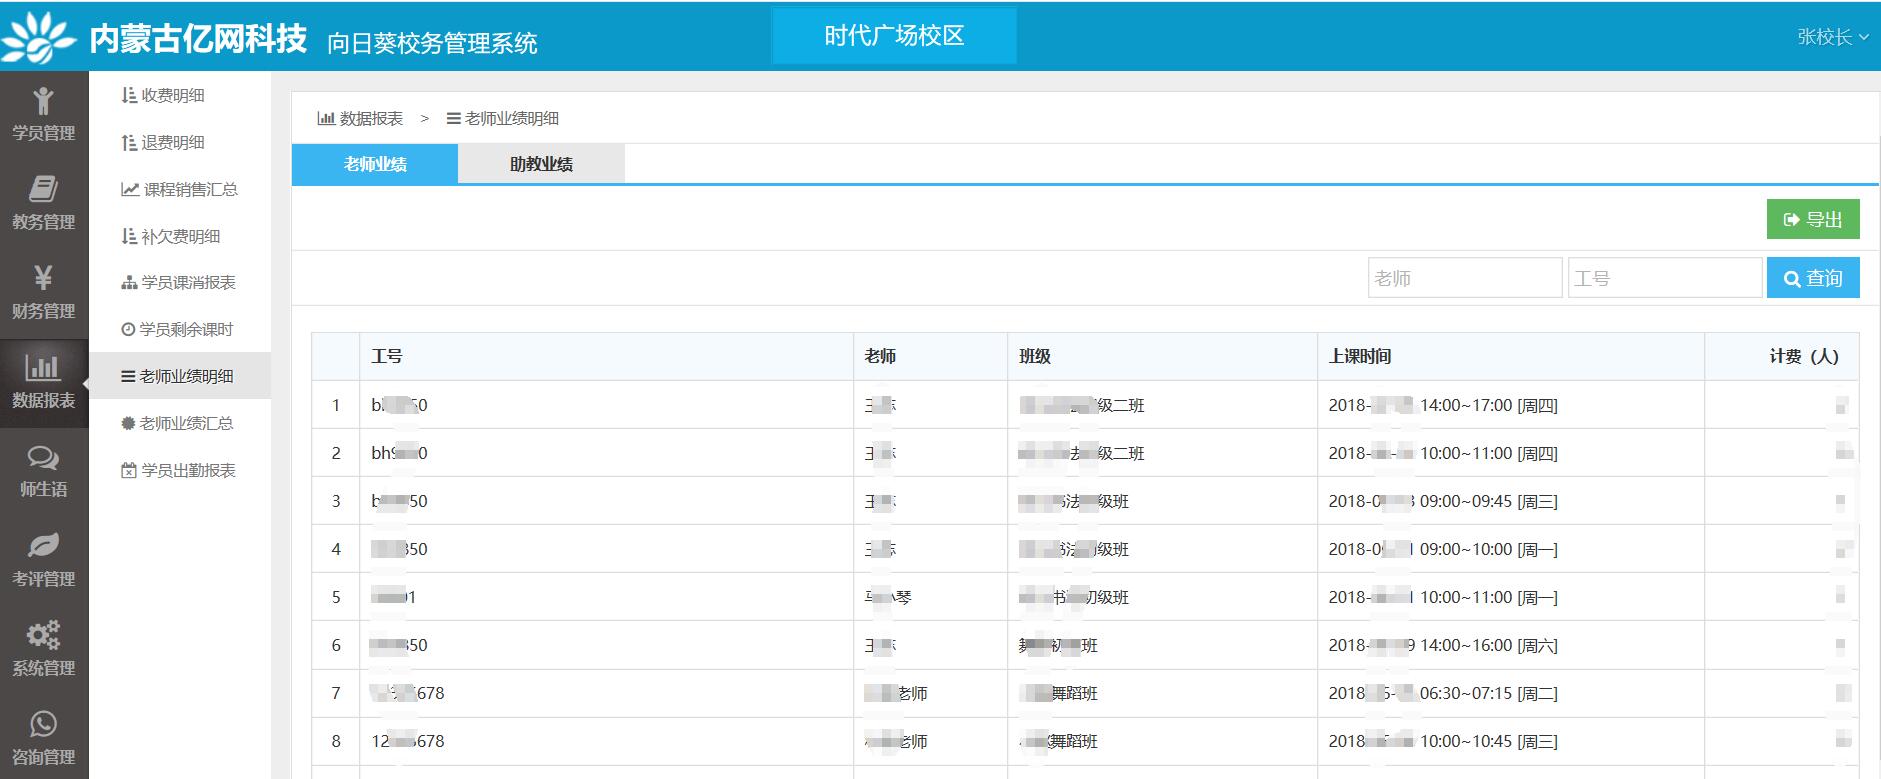
Task: Open the 教务管理 book icon
Action: (43, 189)
